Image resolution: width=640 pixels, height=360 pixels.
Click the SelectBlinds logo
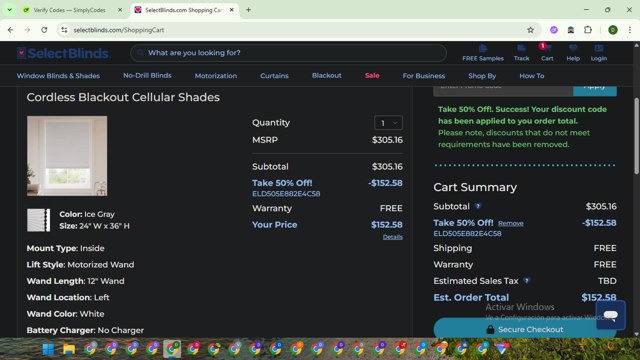click(x=63, y=53)
